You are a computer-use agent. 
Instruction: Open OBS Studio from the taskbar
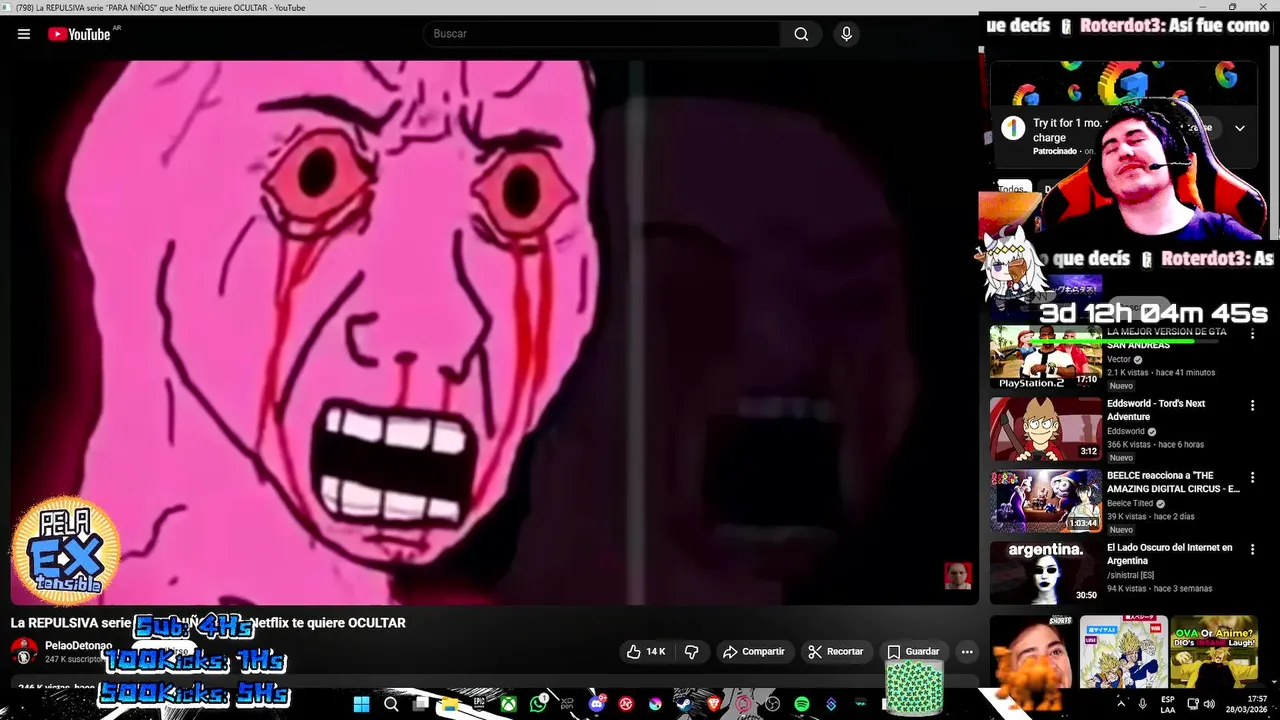[x=771, y=704]
